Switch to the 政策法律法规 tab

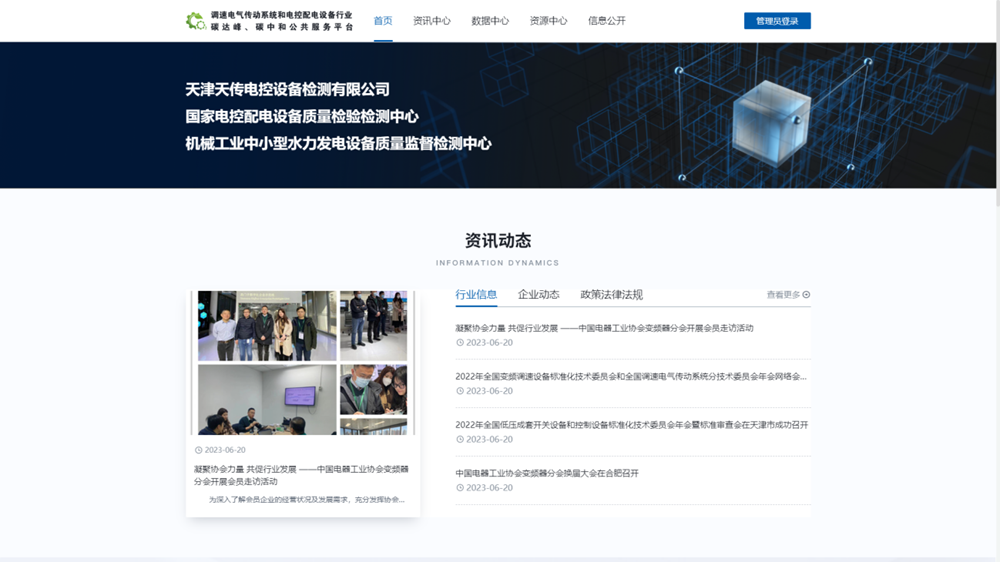[x=611, y=294]
